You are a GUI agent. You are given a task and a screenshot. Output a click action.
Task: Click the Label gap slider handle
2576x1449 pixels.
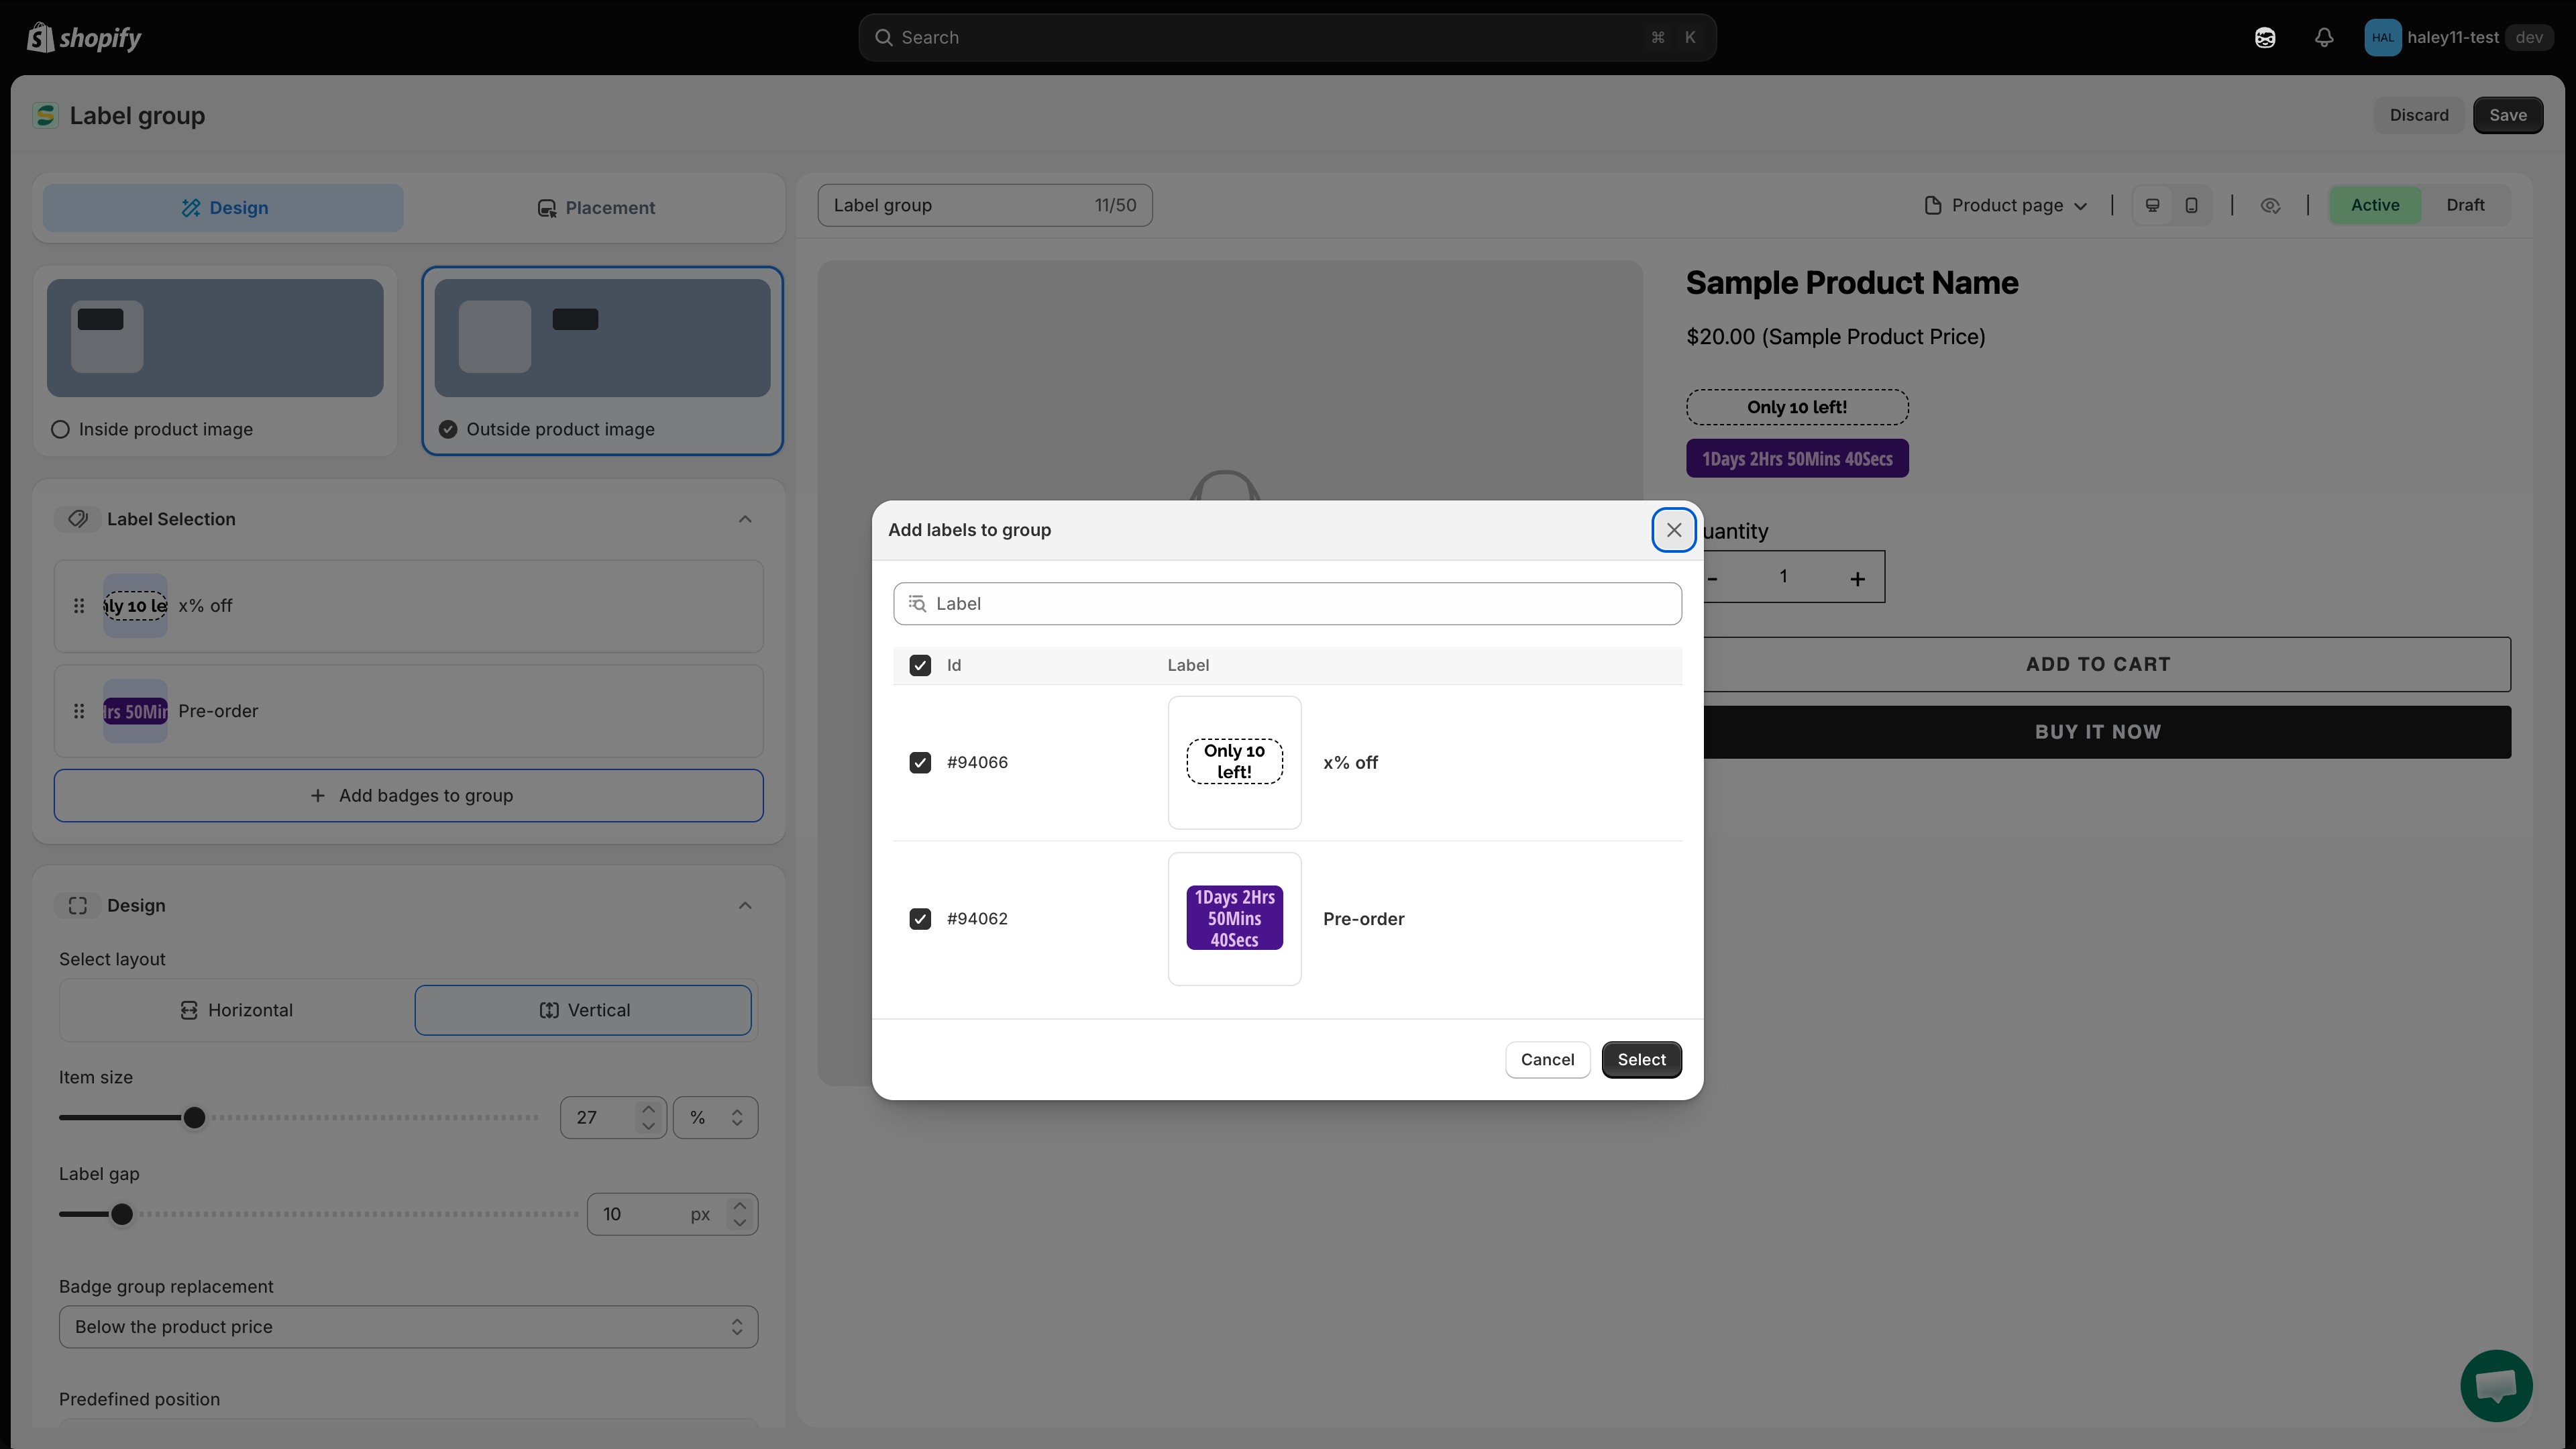(122, 1214)
